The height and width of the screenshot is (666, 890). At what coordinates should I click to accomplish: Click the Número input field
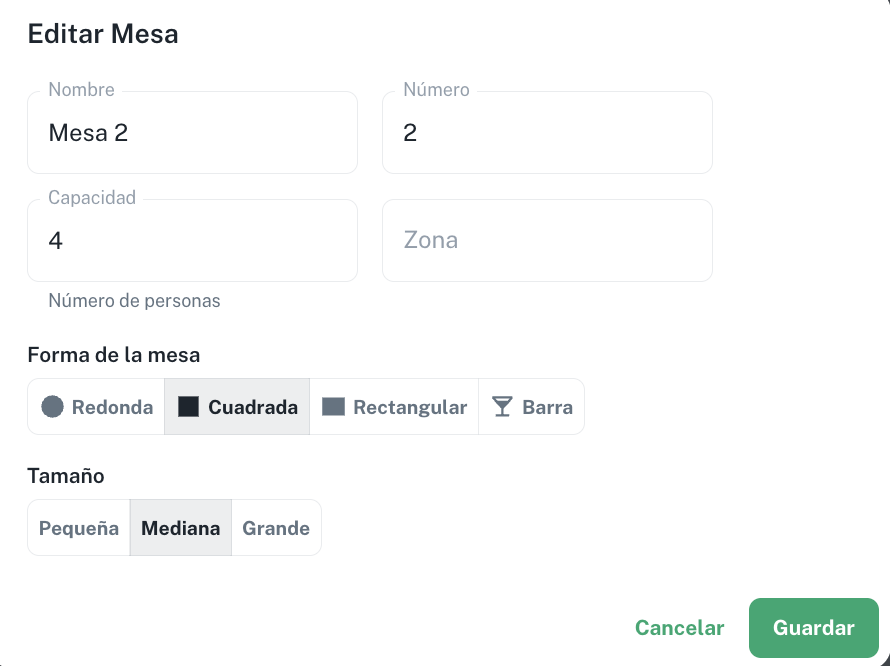pos(547,132)
